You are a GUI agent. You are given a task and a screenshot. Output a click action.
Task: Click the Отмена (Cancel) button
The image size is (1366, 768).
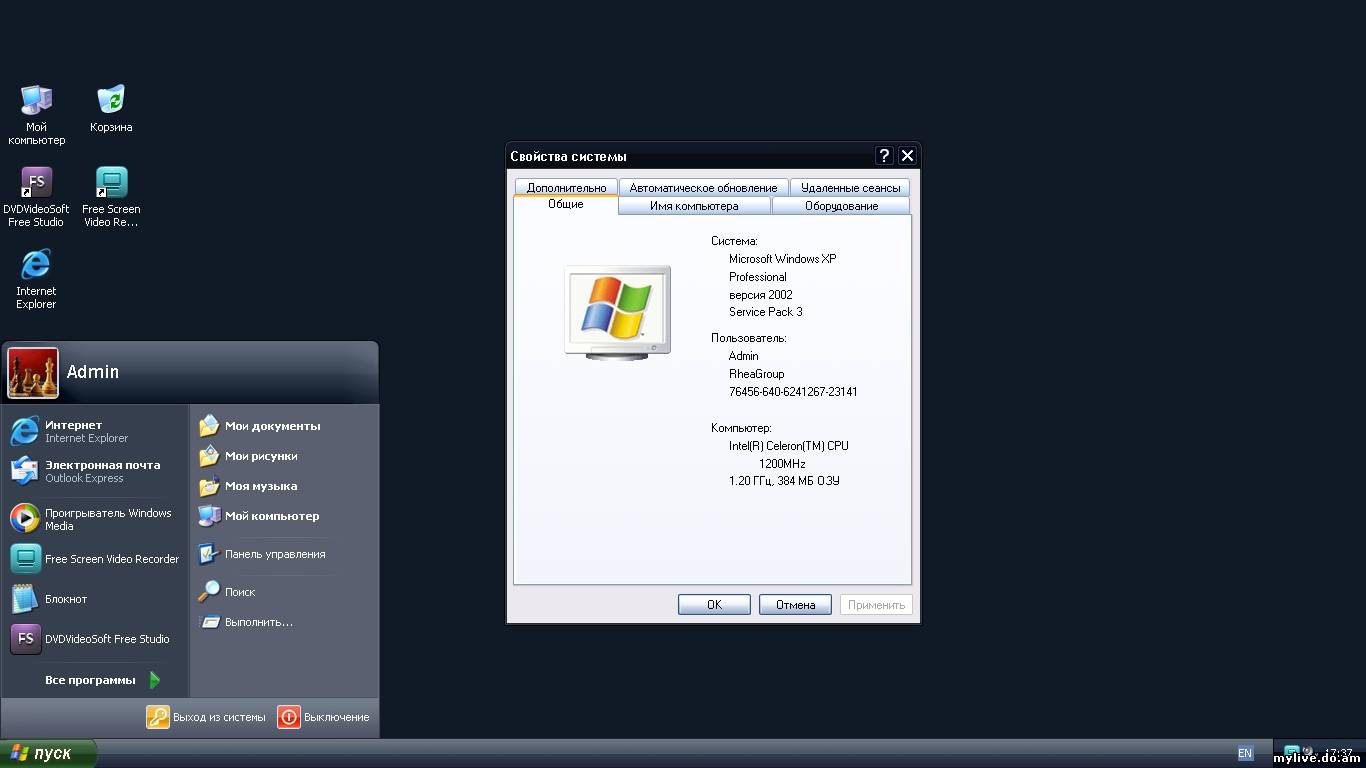[795, 605]
